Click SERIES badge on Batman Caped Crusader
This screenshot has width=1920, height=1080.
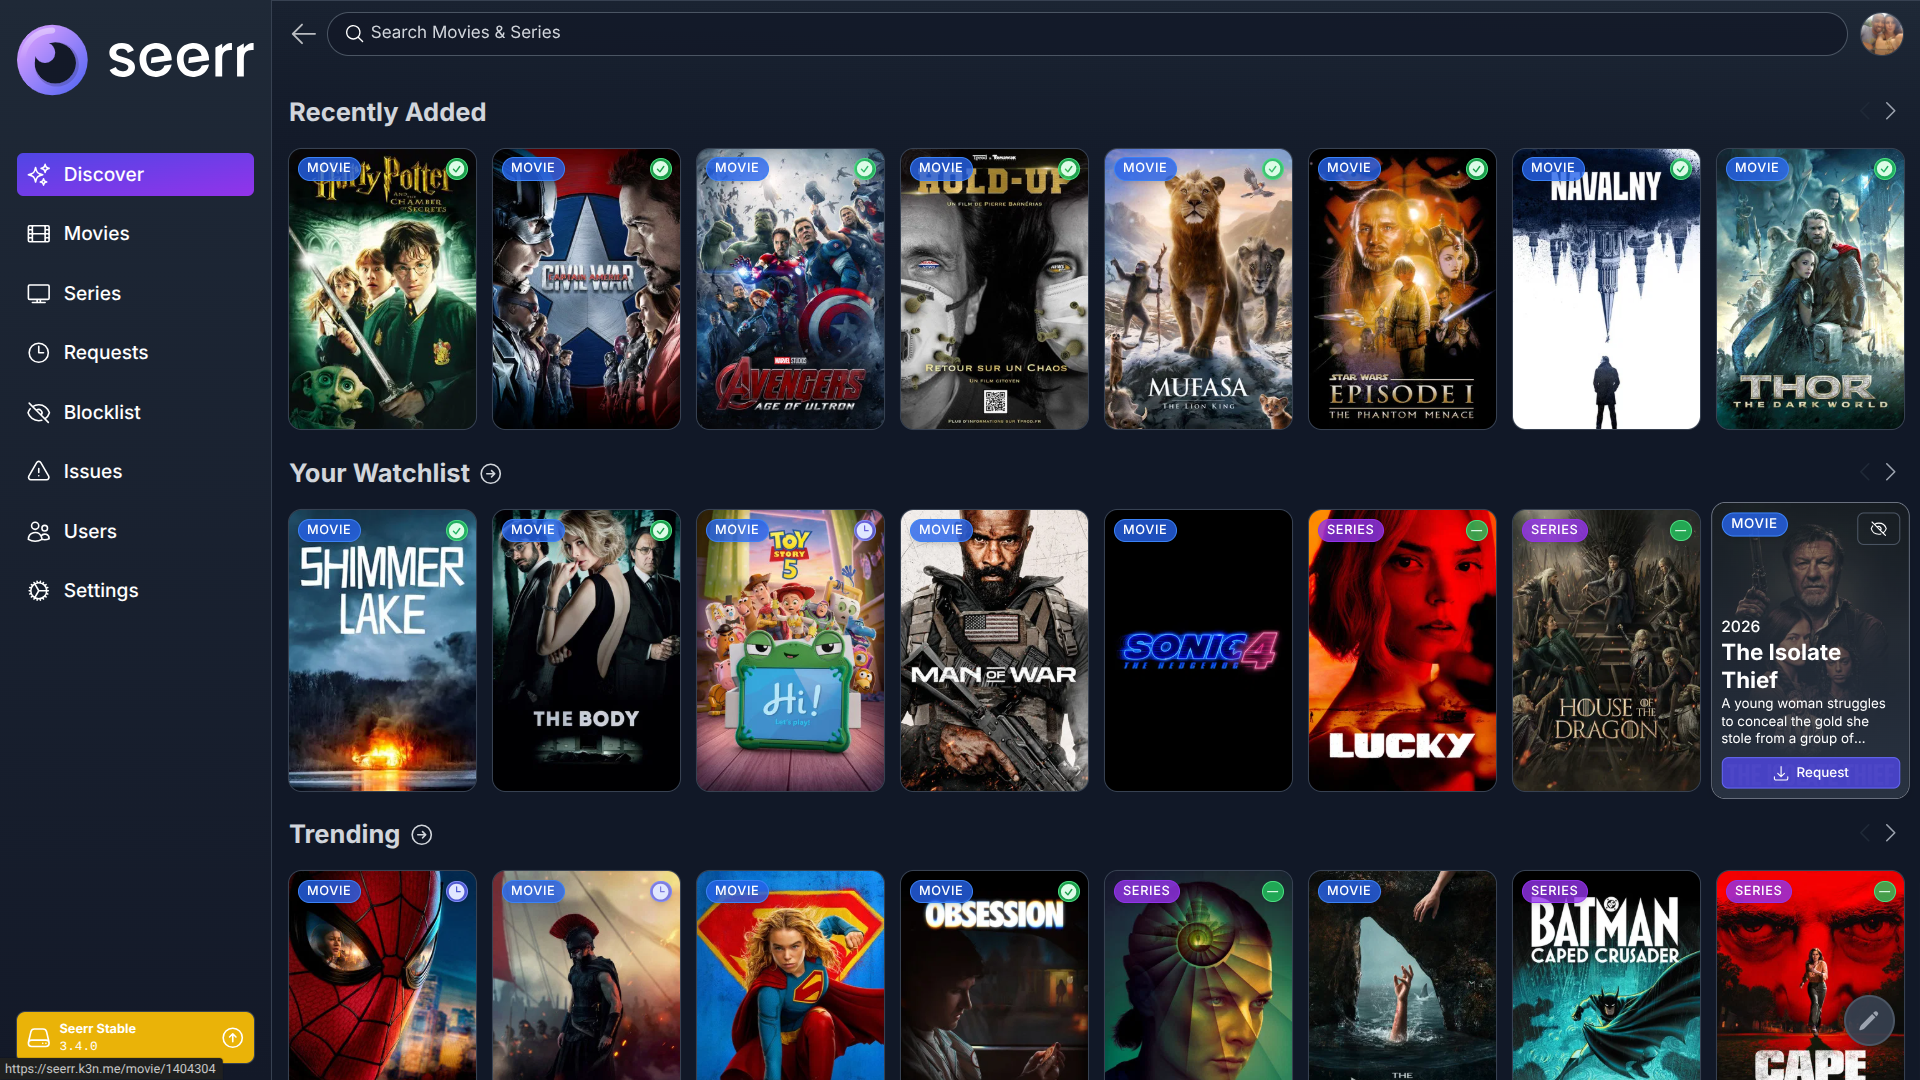[1554, 891]
